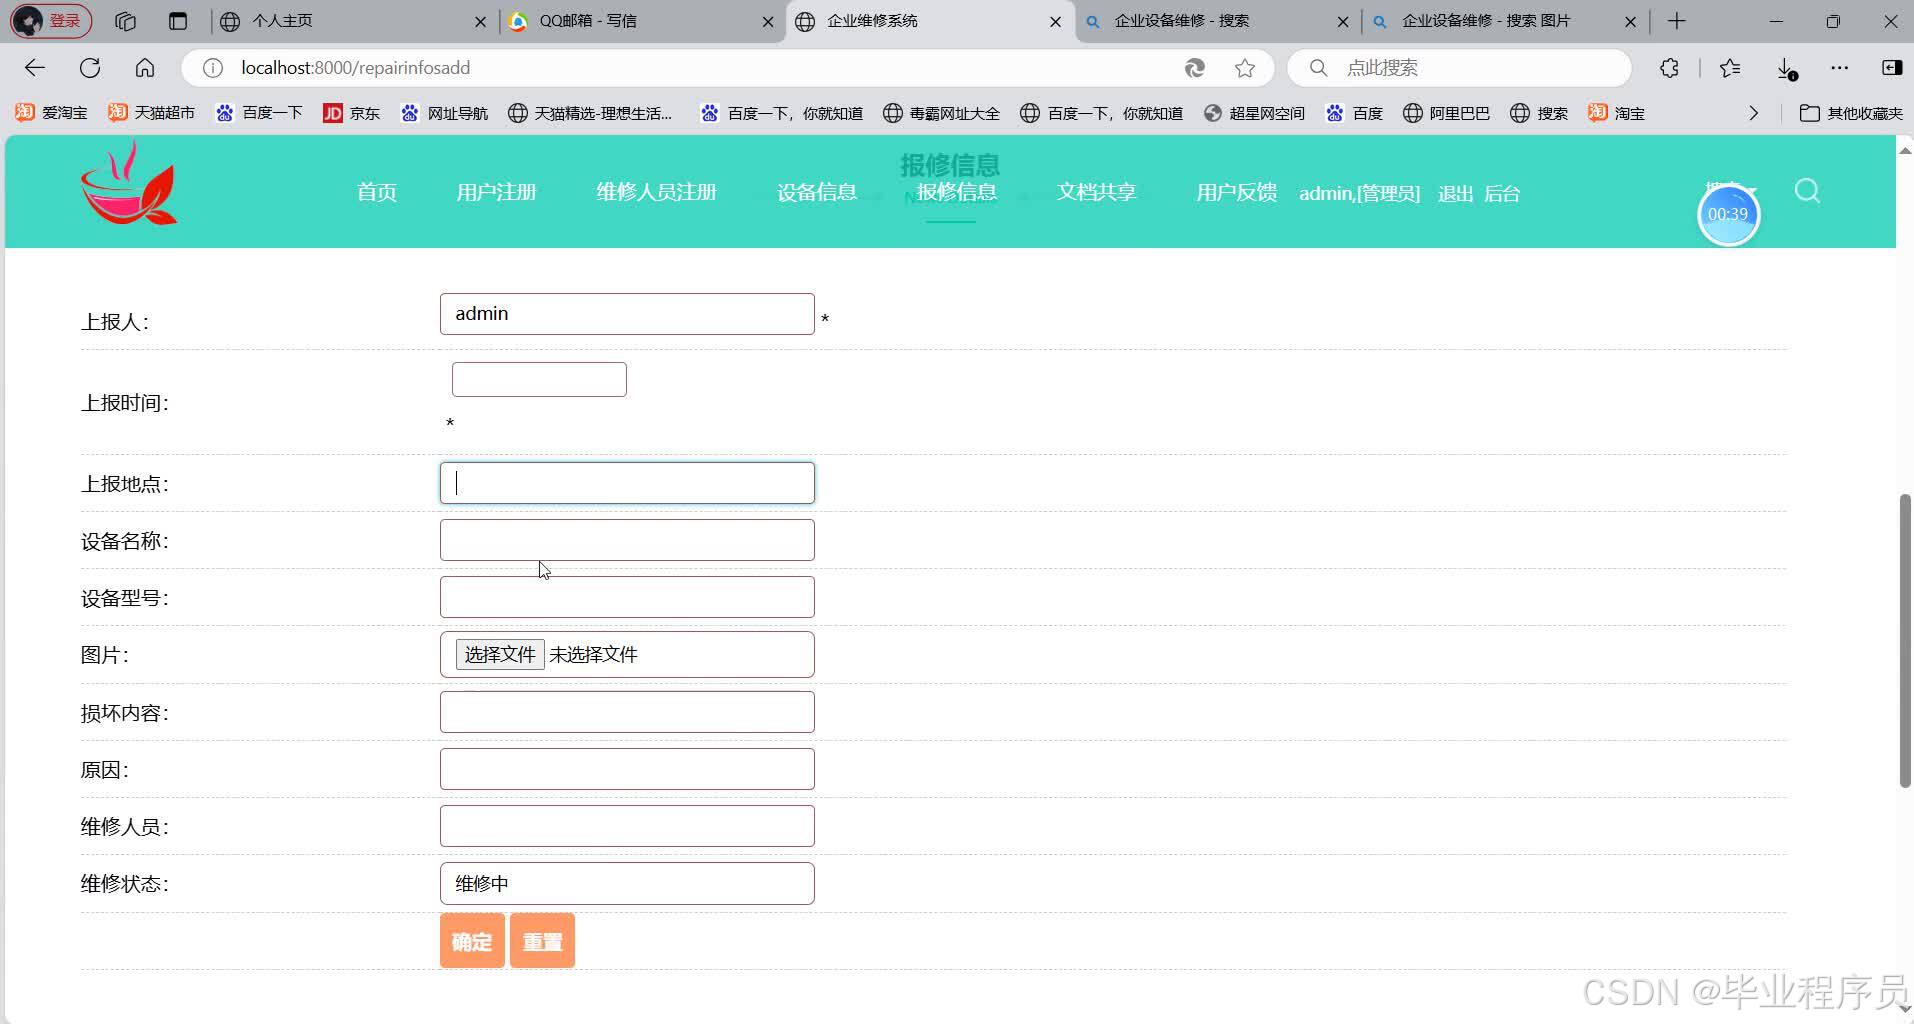Viewport: 1914px width, 1024px height.
Task: Open the 用户注册 navigation item
Action: pyautogui.click(x=496, y=192)
